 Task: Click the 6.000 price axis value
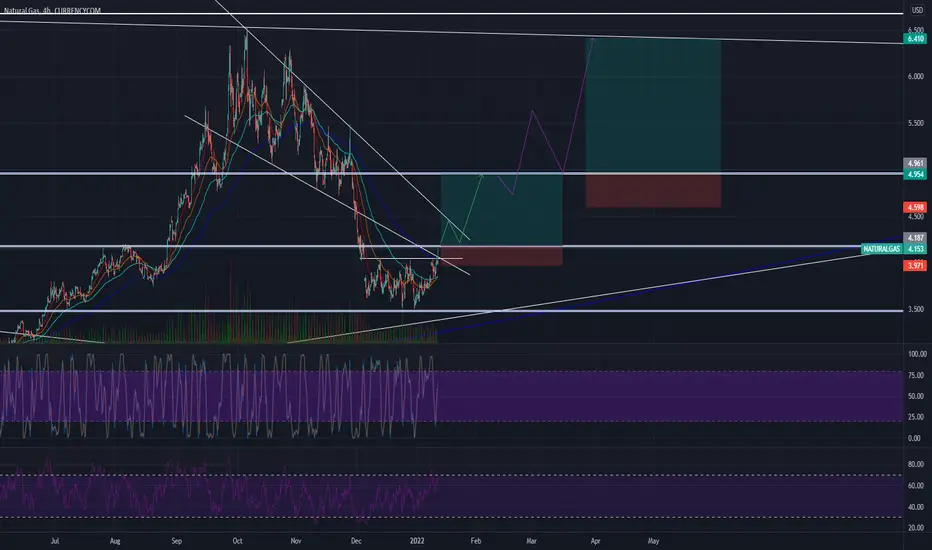point(915,76)
